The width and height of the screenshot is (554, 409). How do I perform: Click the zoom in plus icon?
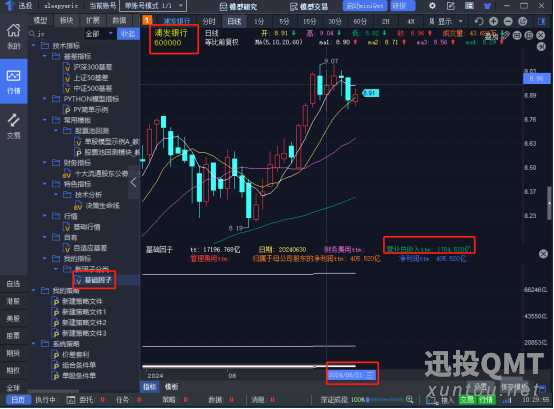pyautogui.click(x=493, y=22)
